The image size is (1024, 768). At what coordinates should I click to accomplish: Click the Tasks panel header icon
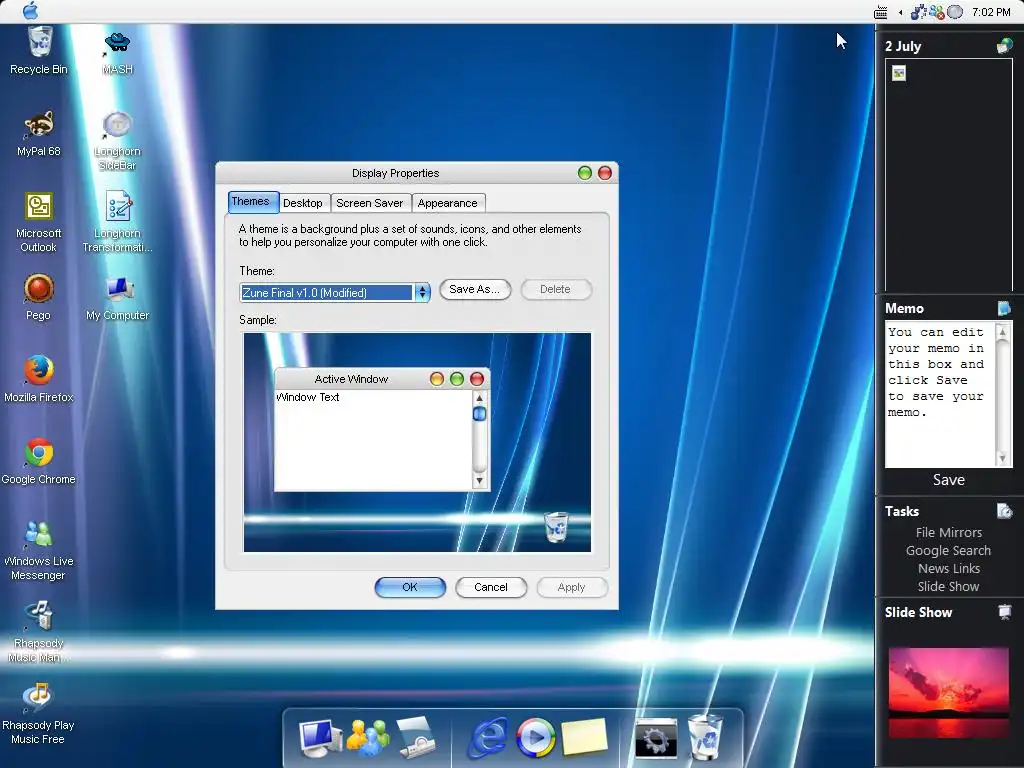point(1004,511)
